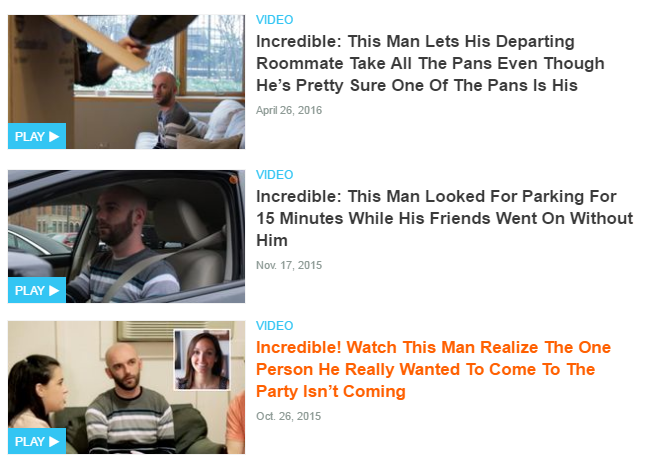Click the VIDEO tag above the party headline
Viewport: 650px width, 467px height.
pyautogui.click(x=274, y=325)
